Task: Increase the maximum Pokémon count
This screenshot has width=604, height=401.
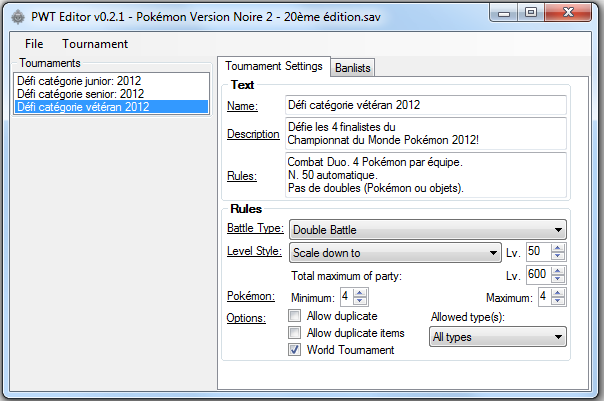Action: [558, 293]
